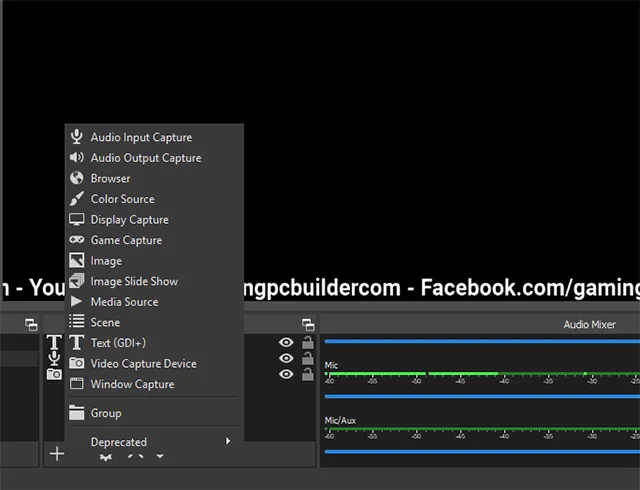Add a Browser source from the menu
This screenshot has height=490, width=640.
click(x=154, y=178)
